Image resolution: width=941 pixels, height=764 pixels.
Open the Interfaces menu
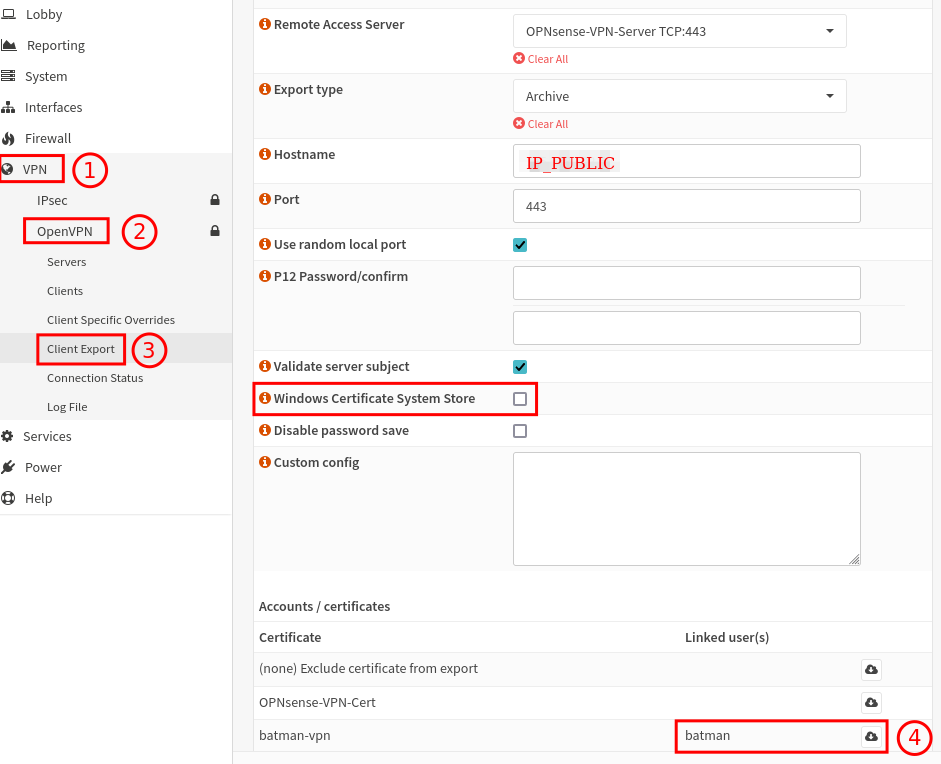(x=53, y=107)
